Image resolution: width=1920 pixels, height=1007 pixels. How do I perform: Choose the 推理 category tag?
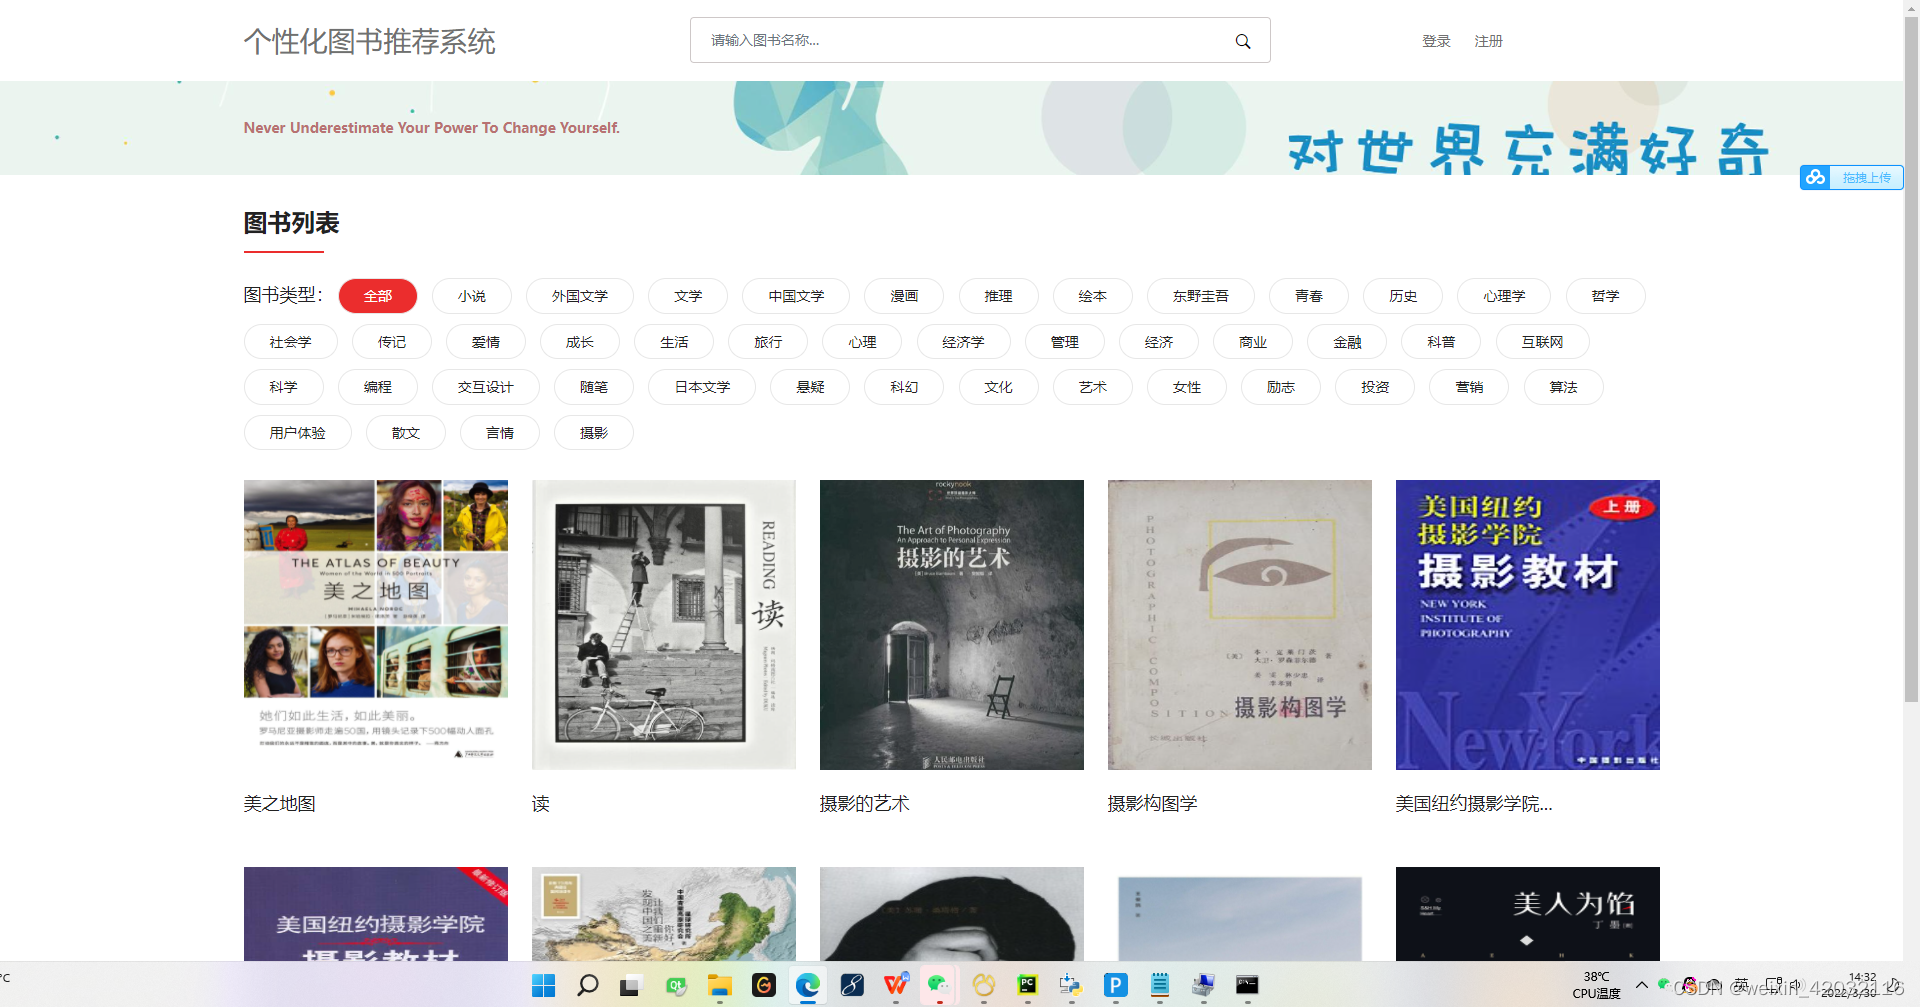pos(998,296)
